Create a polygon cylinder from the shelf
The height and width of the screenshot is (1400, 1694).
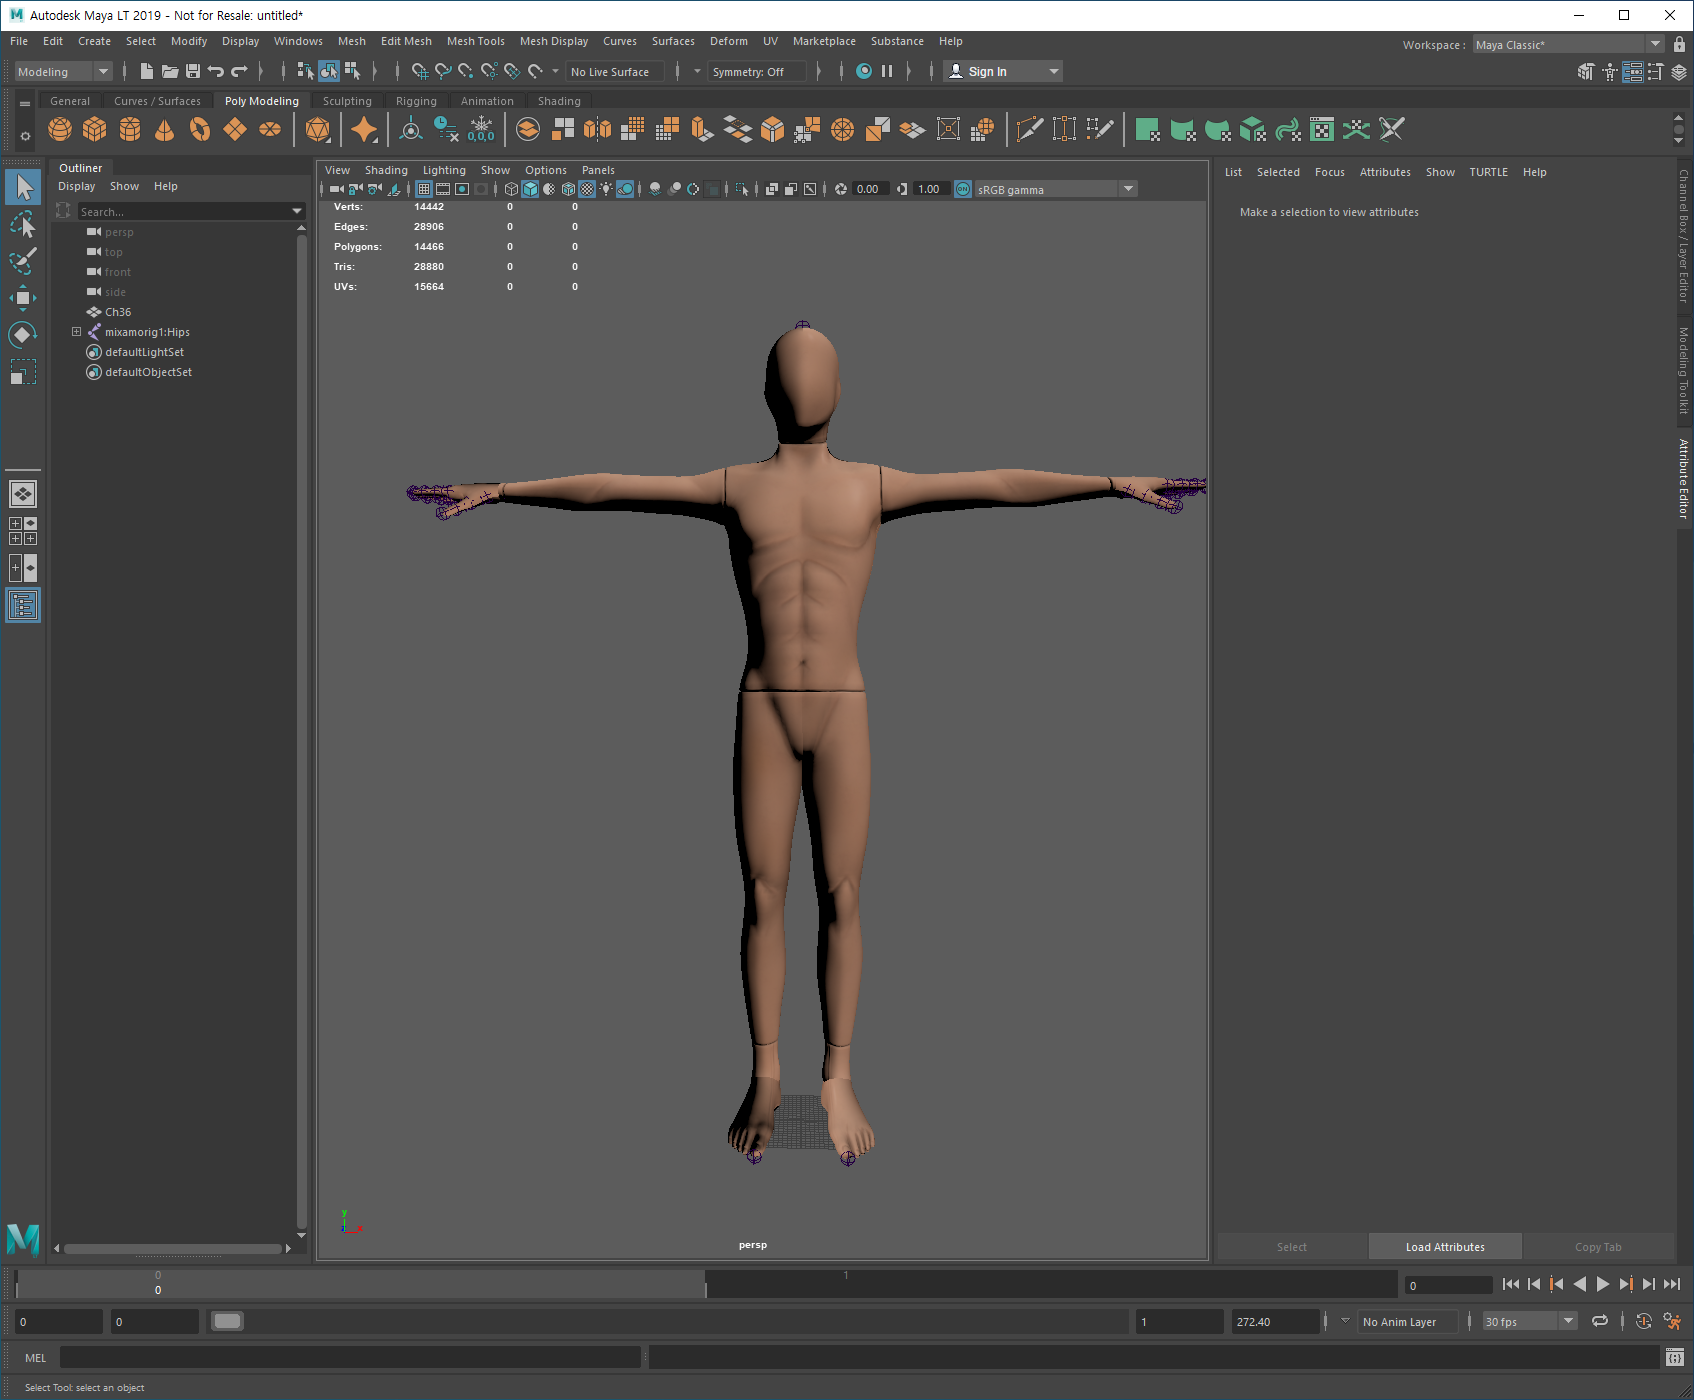coord(130,129)
